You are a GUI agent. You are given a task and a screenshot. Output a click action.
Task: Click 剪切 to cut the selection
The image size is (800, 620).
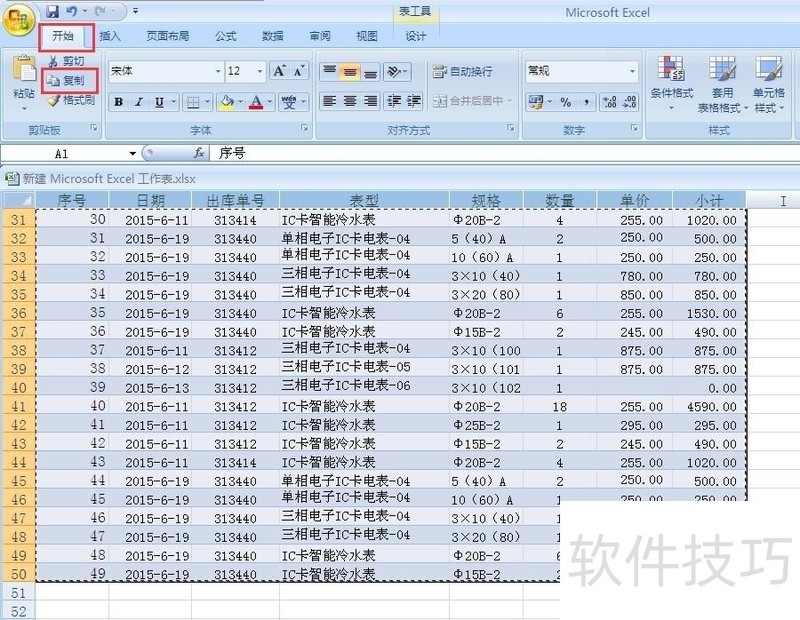66,61
